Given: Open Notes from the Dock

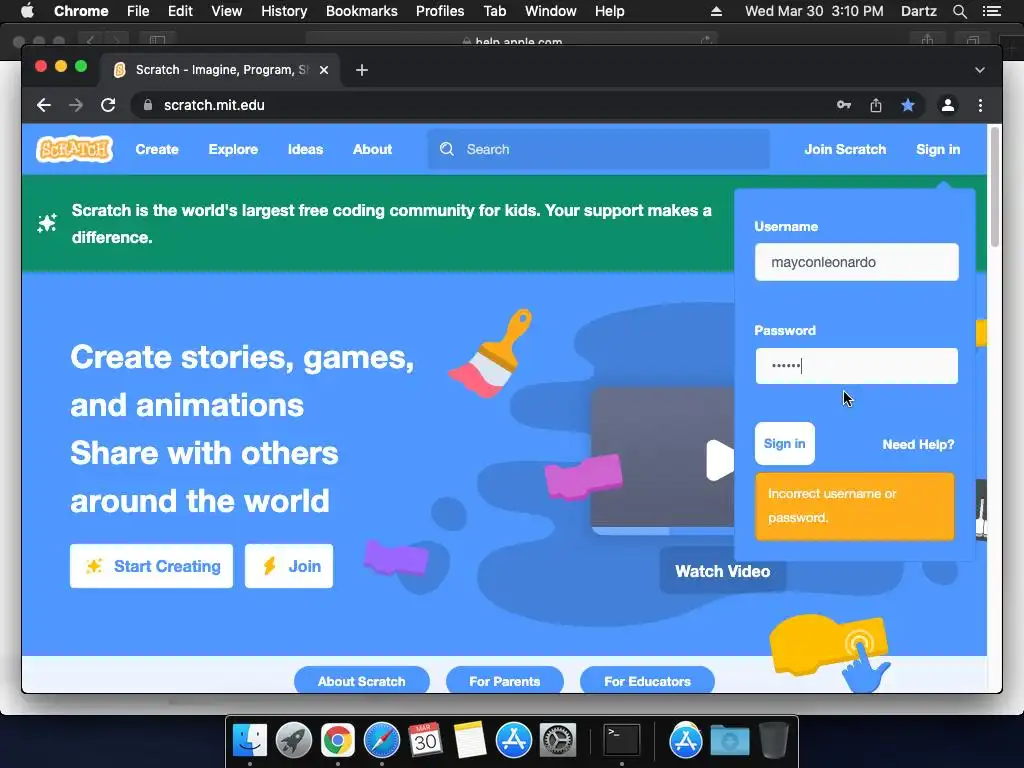Looking at the screenshot, I should (x=470, y=740).
